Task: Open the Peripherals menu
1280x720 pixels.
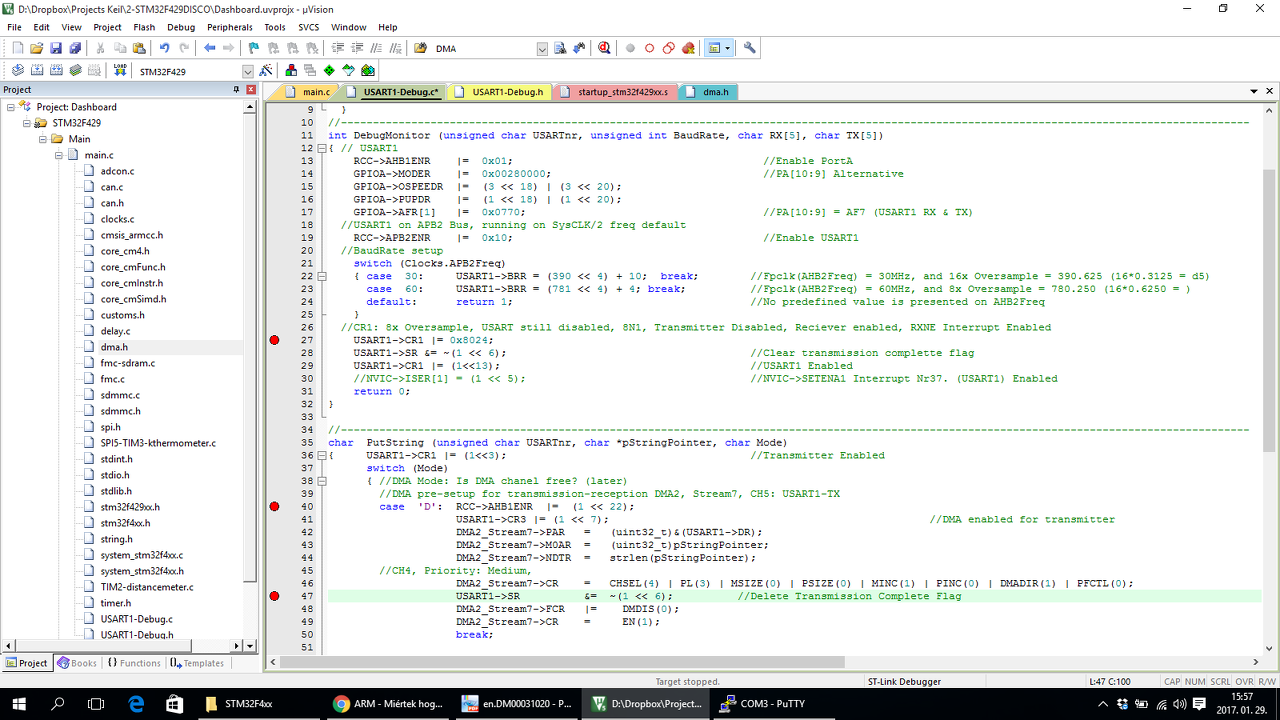Action: click(x=230, y=27)
